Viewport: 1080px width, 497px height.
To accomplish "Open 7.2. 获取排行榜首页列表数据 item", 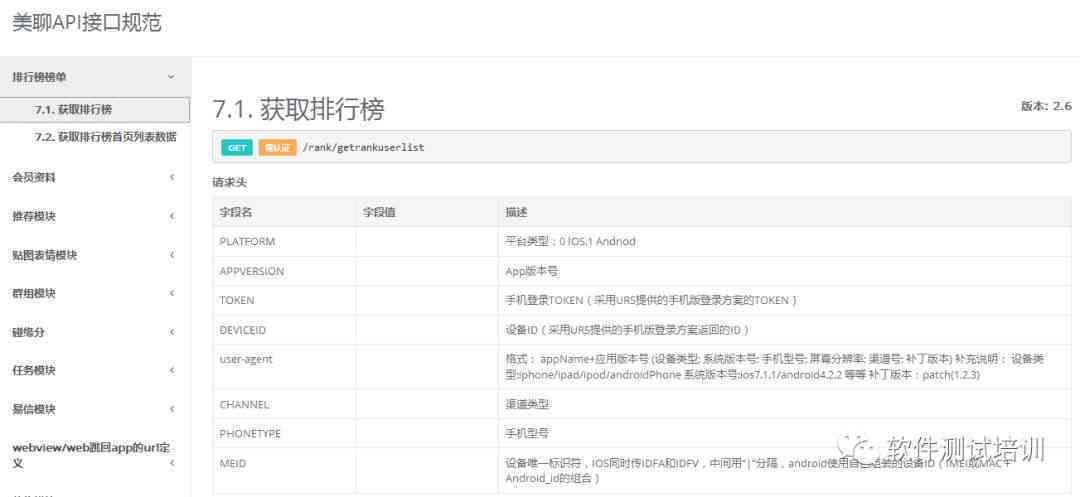I will 105,137.
